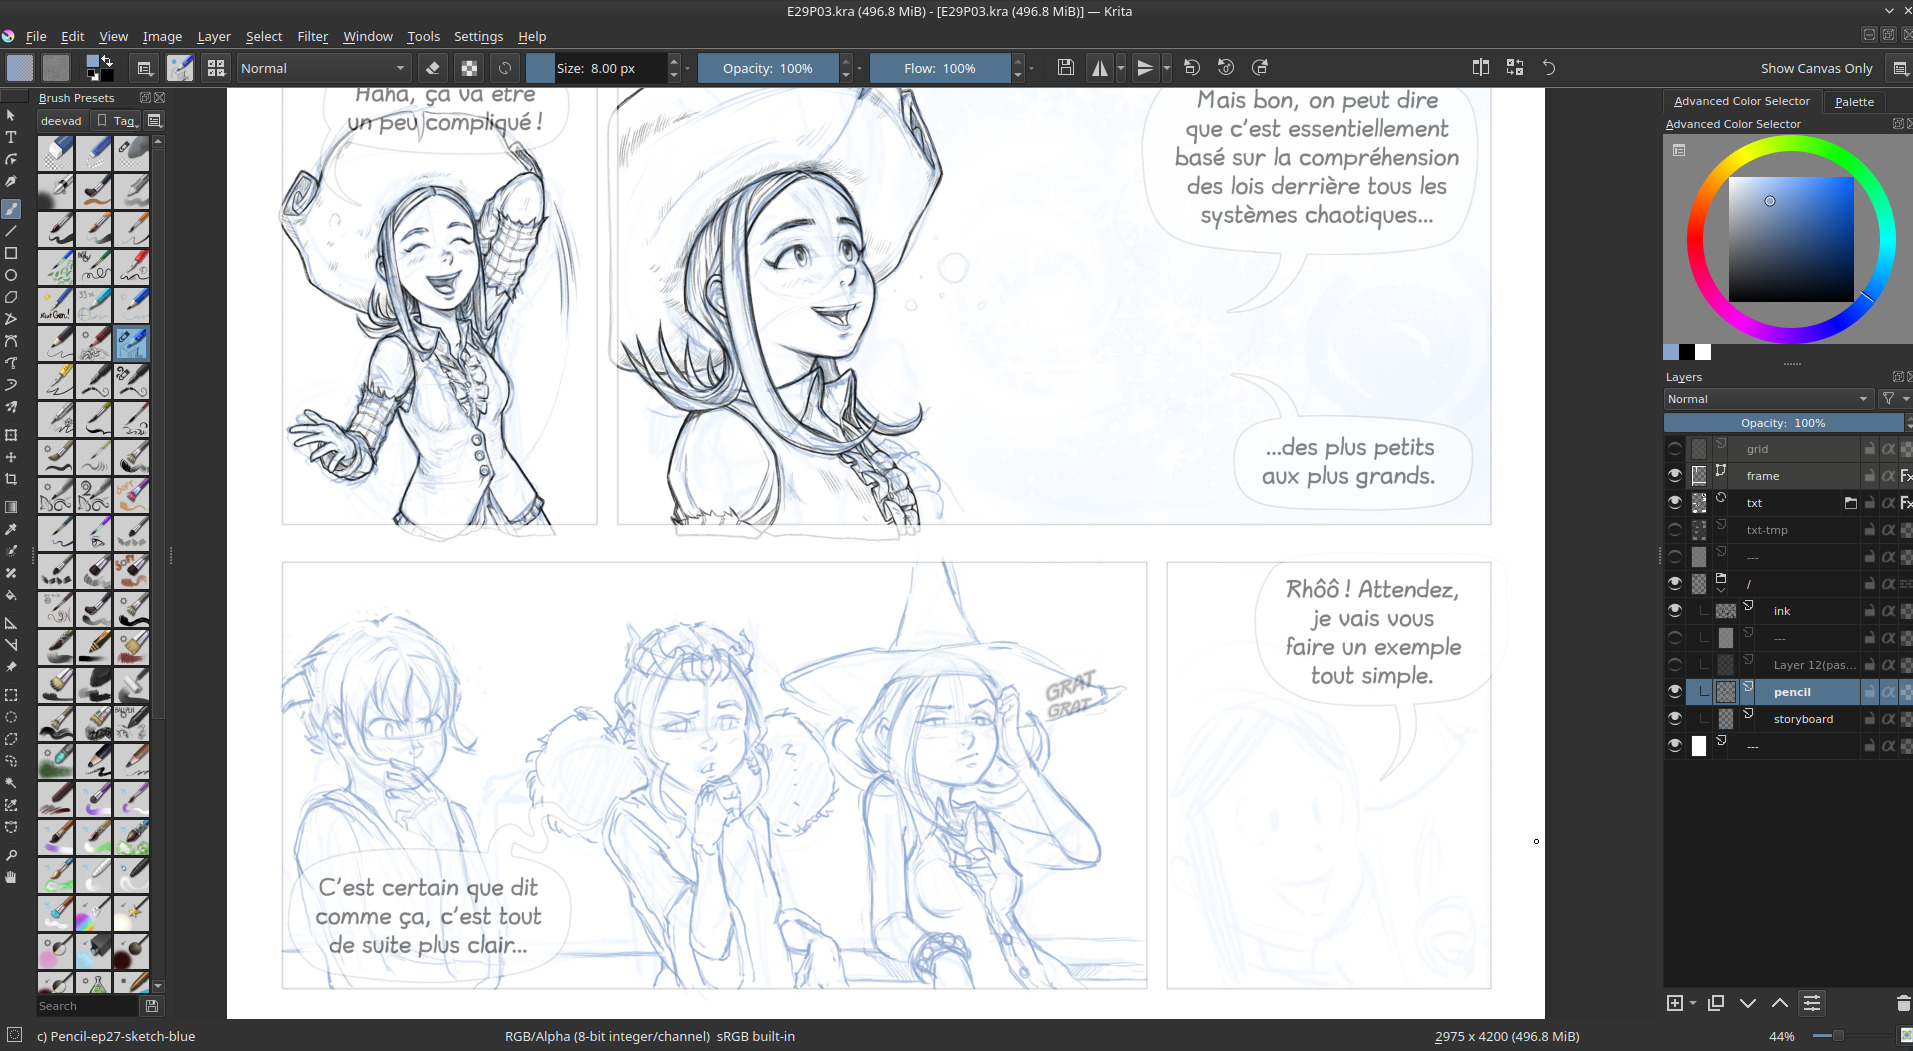Click the brush Opacity slider
The width and height of the screenshot is (1913, 1051).
[x=767, y=68]
